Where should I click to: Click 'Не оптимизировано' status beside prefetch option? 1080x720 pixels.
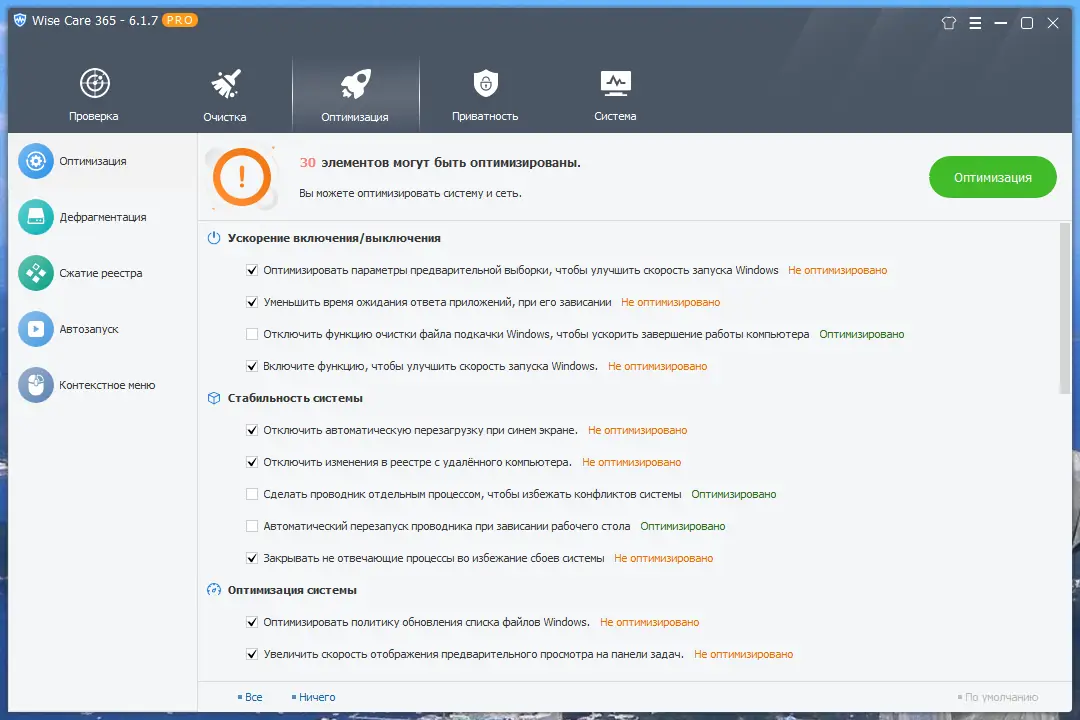pos(838,270)
